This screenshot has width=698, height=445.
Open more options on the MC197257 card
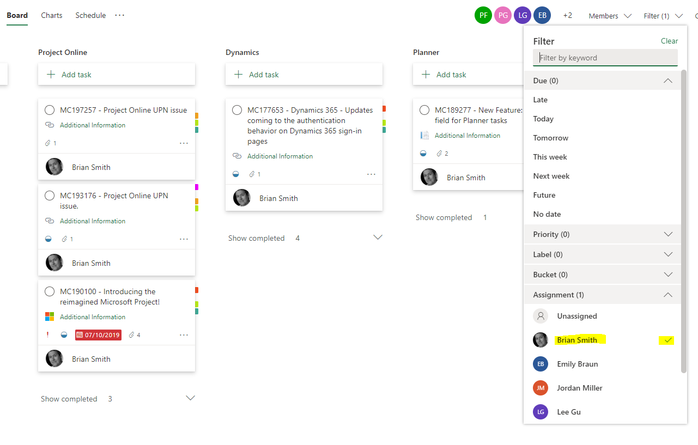tap(184, 143)
